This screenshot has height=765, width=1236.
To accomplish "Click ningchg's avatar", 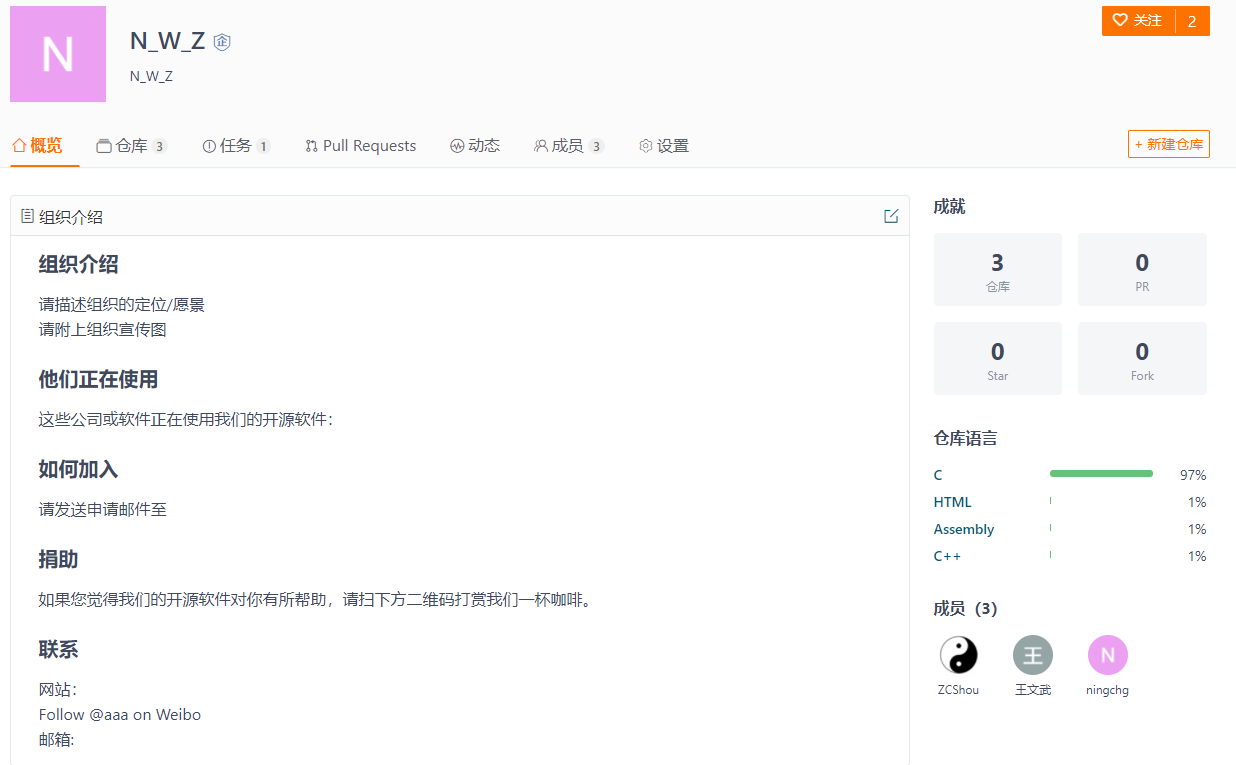I will pos(1107,655).
